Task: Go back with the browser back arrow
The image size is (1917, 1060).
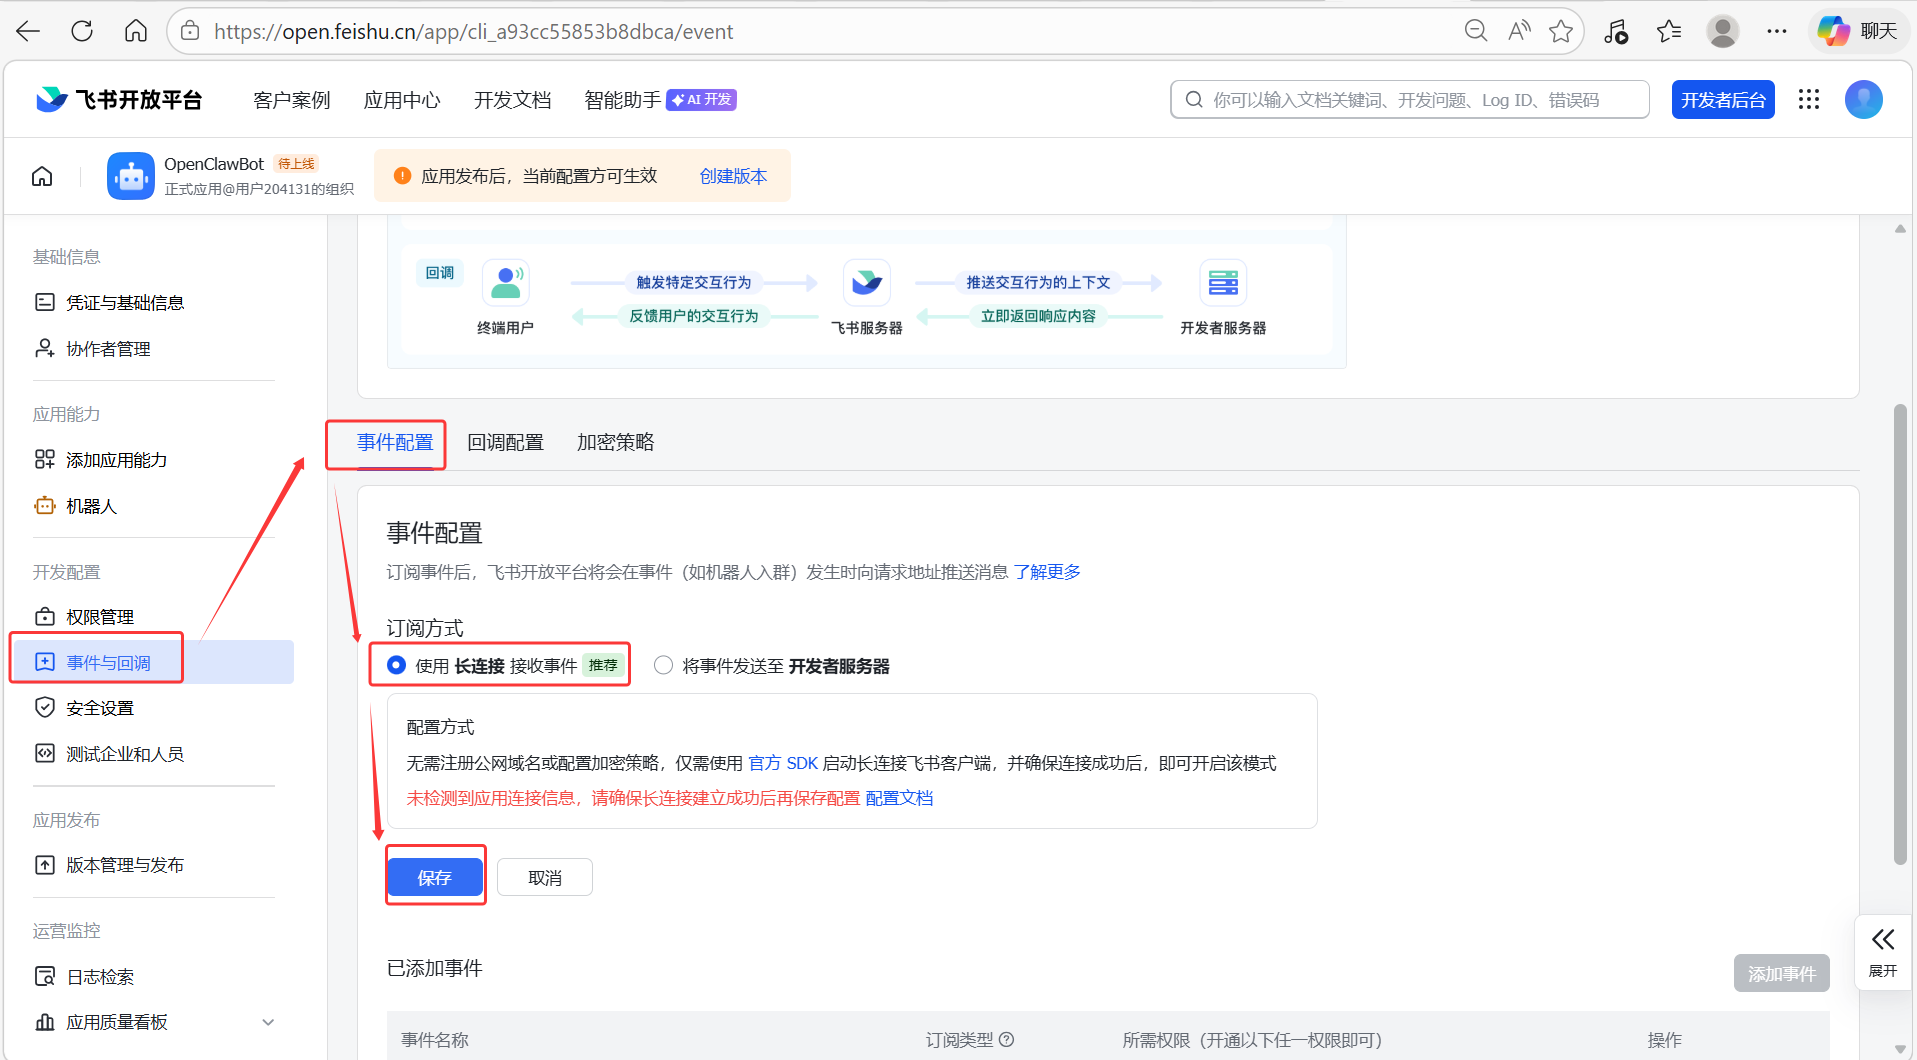Action: coord(28,31)
